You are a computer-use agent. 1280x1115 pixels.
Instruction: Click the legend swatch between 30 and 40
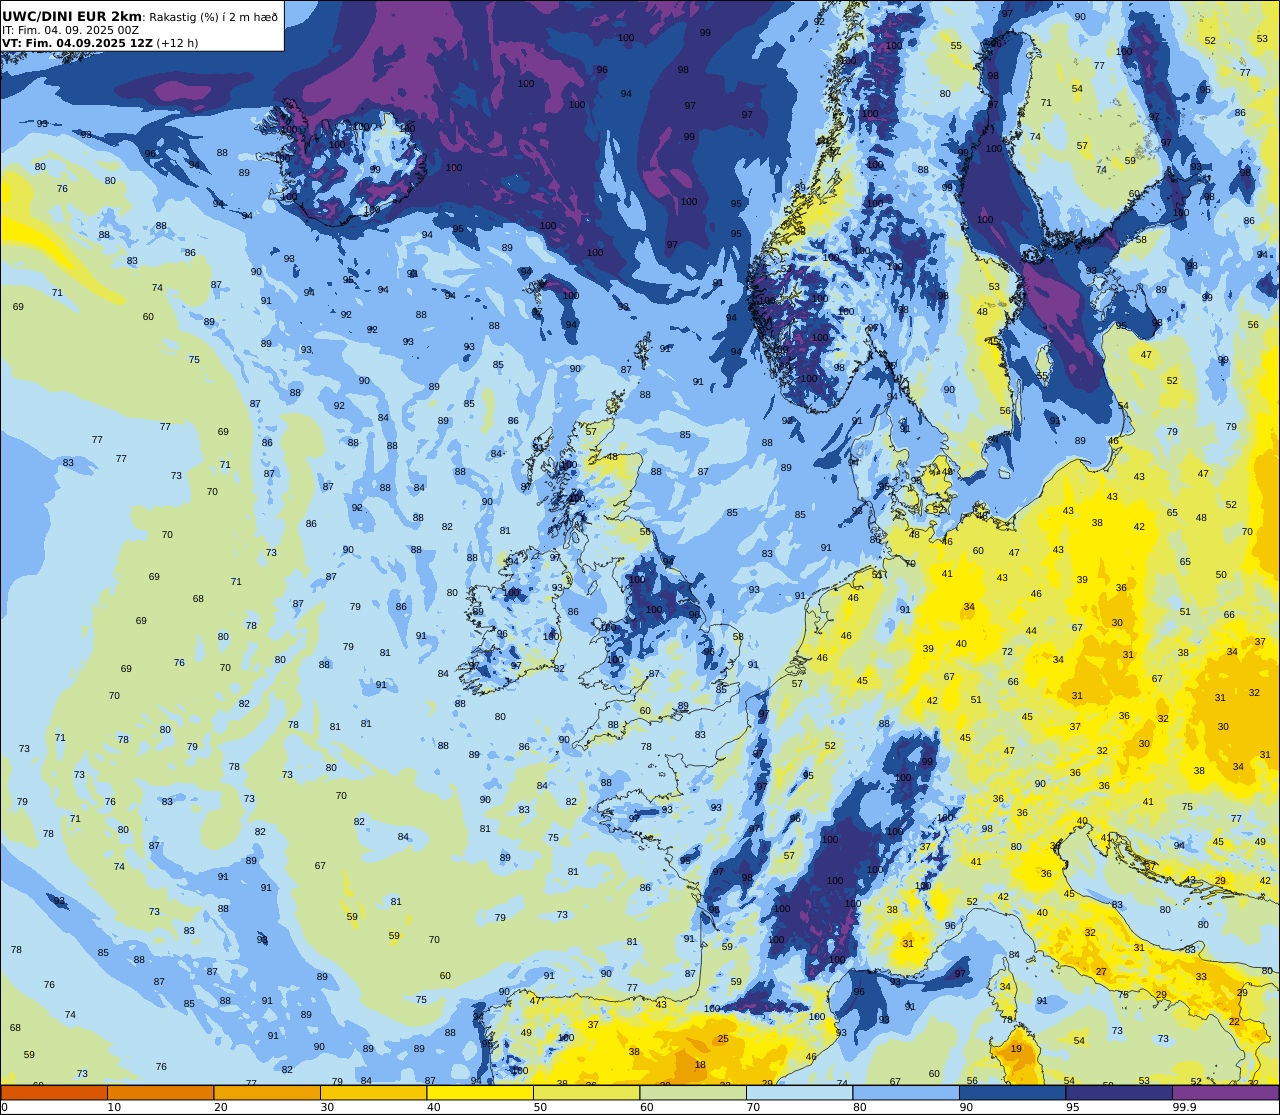pyautogui.click(x=373, y=1093)
